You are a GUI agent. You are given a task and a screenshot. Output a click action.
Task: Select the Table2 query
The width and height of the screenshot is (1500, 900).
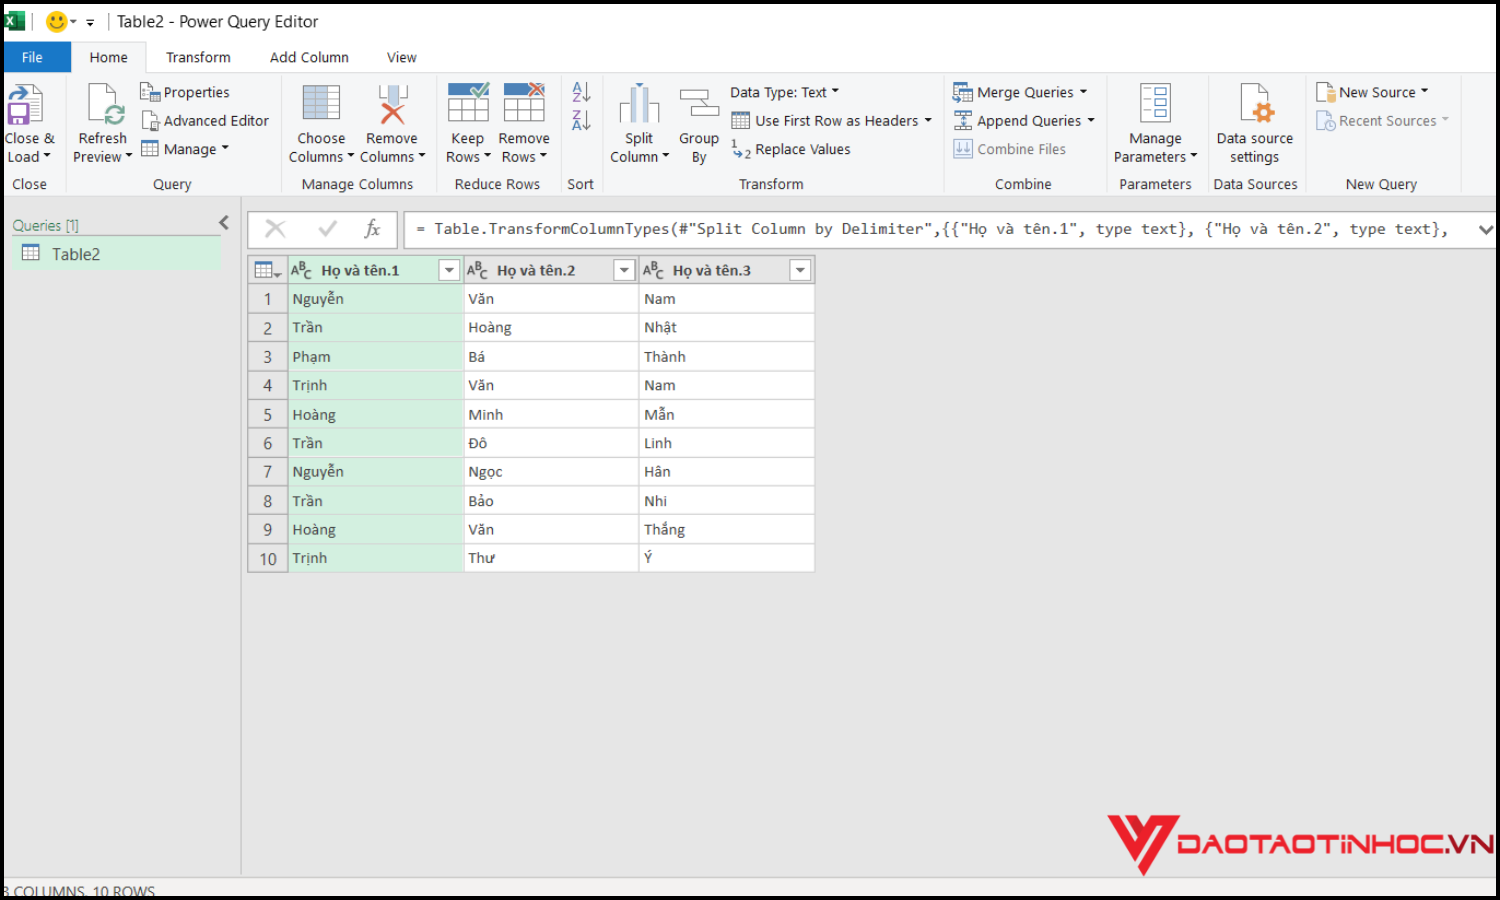pyautogui.click(x=76, y=254)
